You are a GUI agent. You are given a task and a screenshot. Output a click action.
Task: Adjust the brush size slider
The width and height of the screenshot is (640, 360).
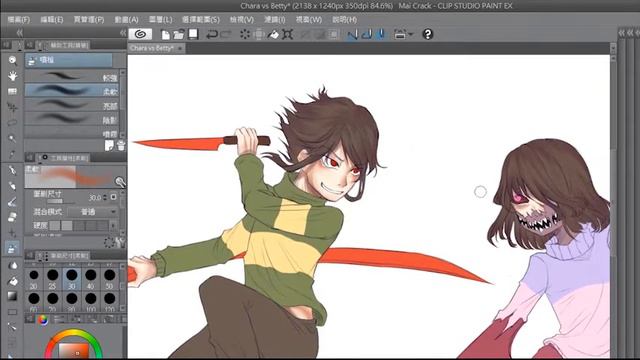pos(60,201)
